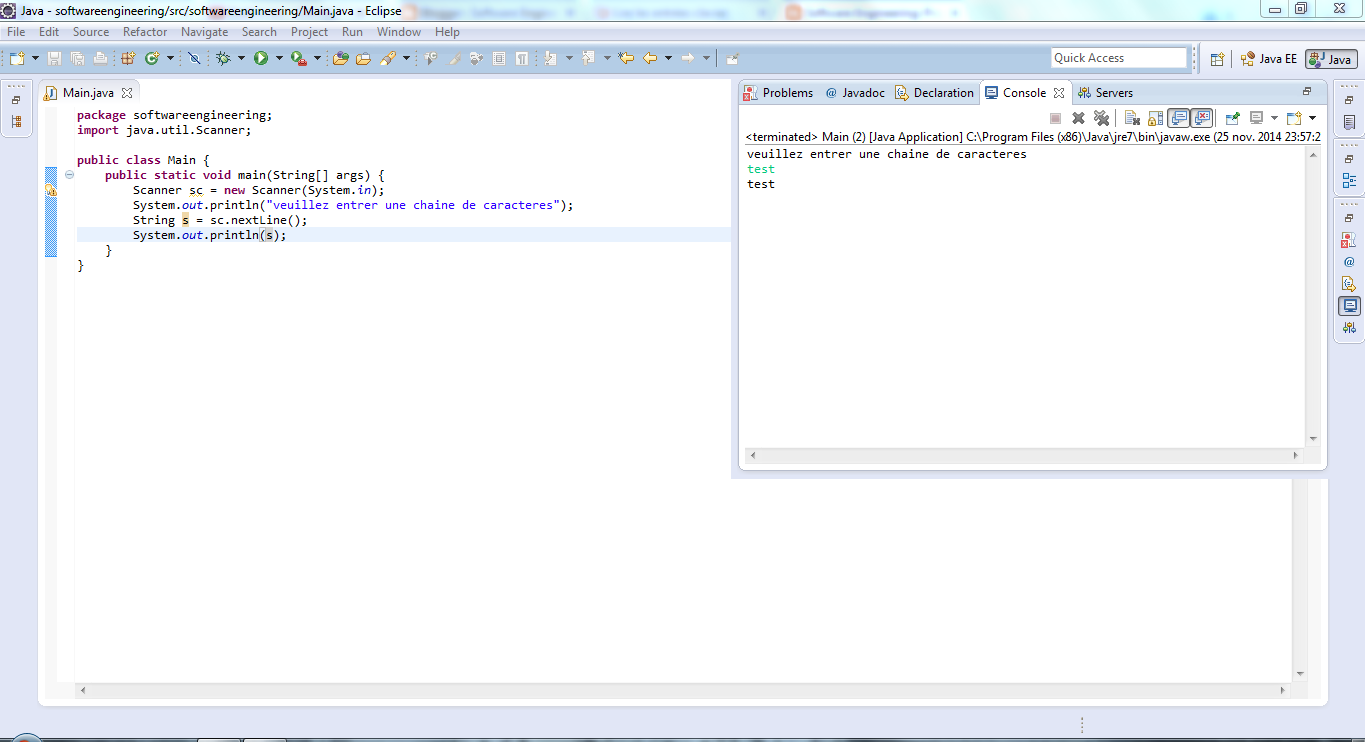The image size is (1365, 742).
Task: Toggle Scroll Lock in the Console view
Action: point(1154,117)
